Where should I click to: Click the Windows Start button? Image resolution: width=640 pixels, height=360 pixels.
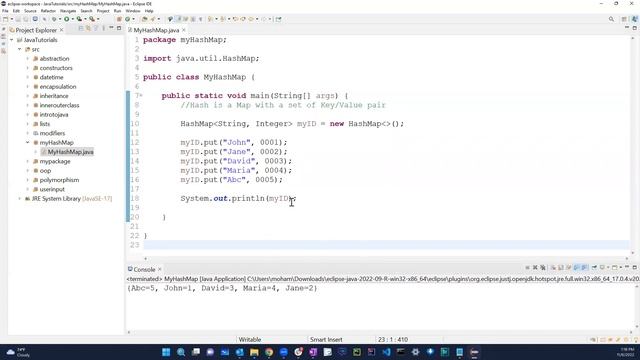click(x=166, y=352)
